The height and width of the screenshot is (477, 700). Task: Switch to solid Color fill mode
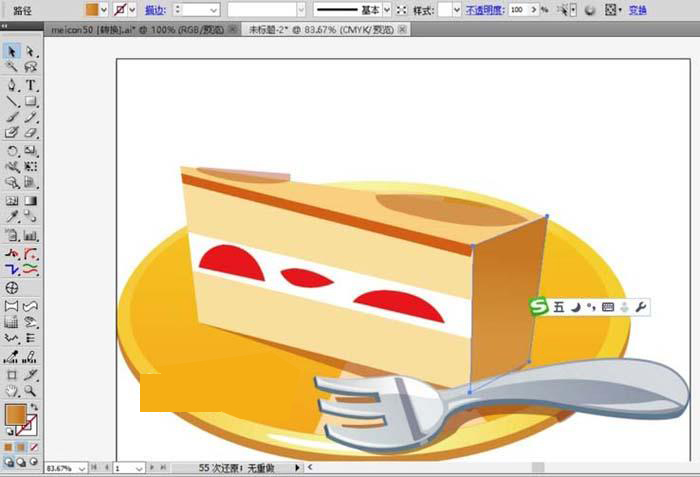pyautogui.click(x=8, y=447)
